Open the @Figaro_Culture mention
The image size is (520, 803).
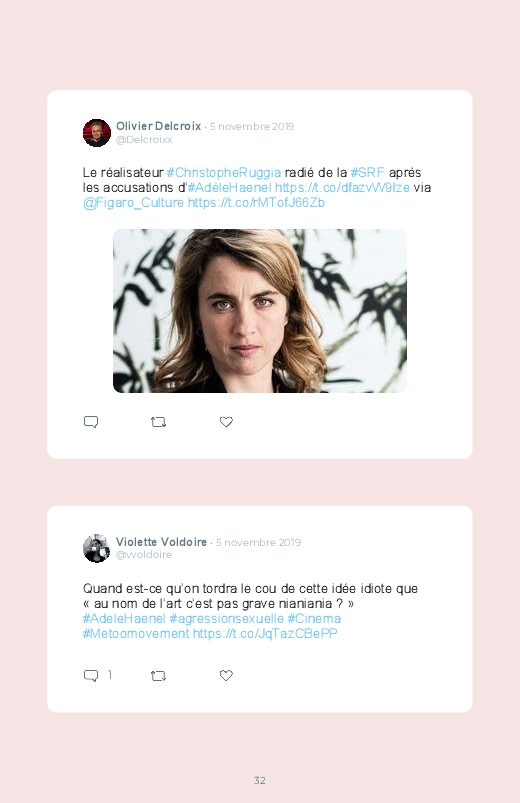[x=133, y=203]
